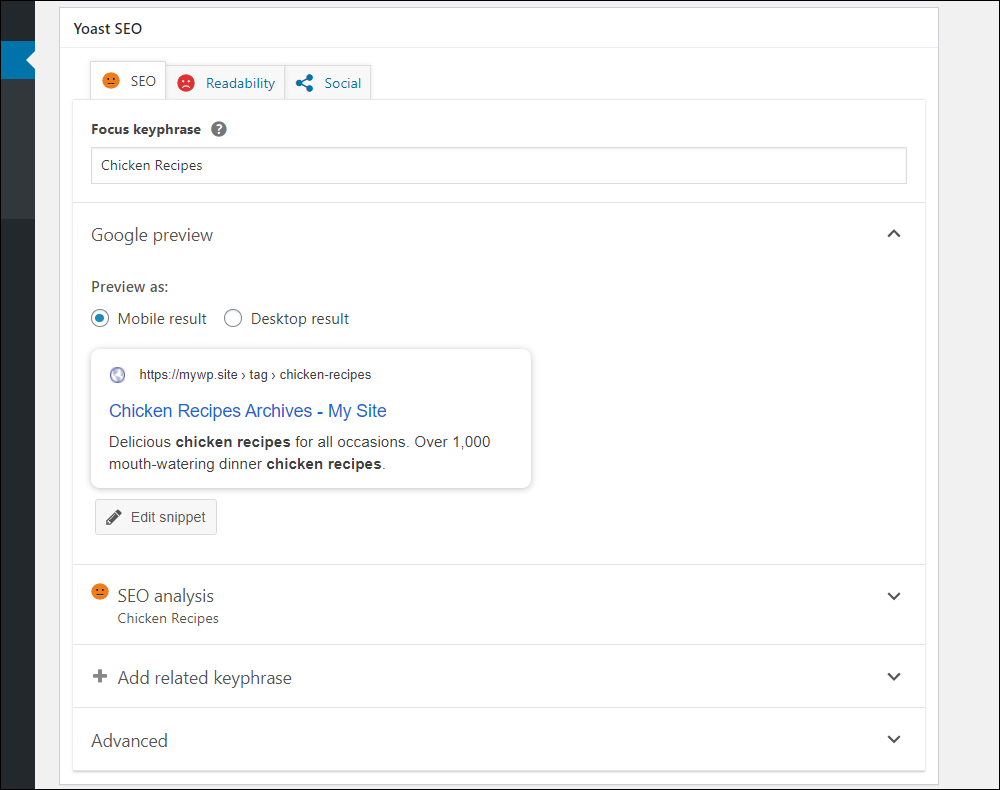This screenshot has height=790, width=1000.
Task: Click the Focus keyphrase input field
Action: tap(499, 166)
